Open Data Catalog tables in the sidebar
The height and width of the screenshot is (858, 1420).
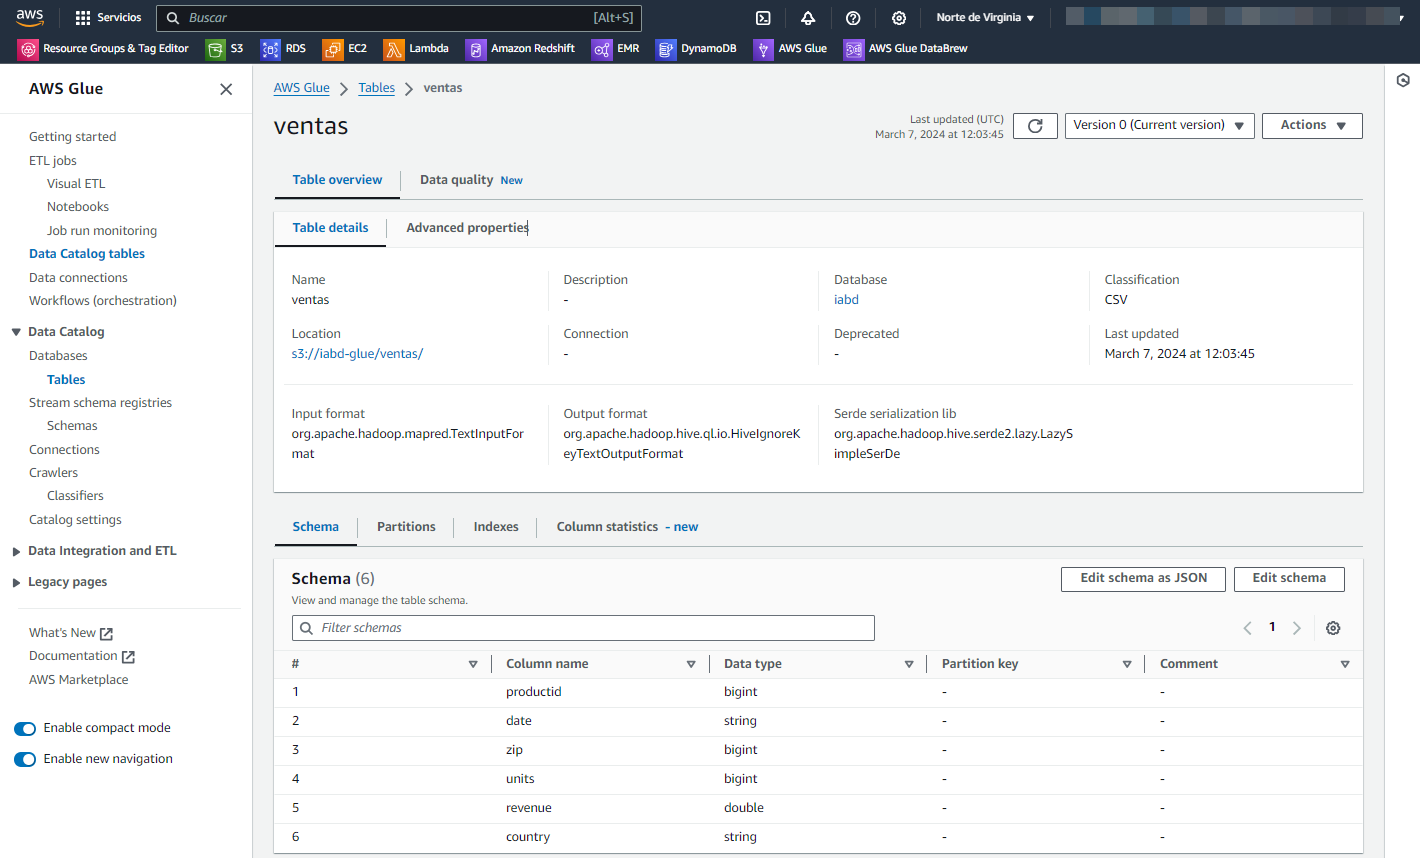[87, 254]
